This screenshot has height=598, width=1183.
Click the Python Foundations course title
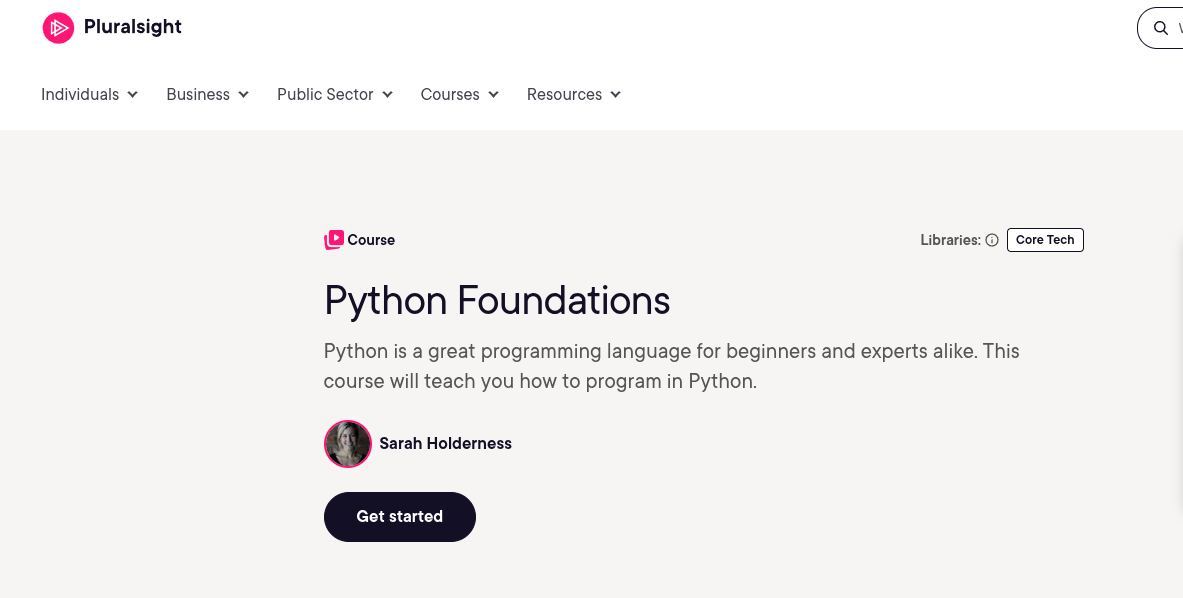pyautogui.click(x=497, y=300)
